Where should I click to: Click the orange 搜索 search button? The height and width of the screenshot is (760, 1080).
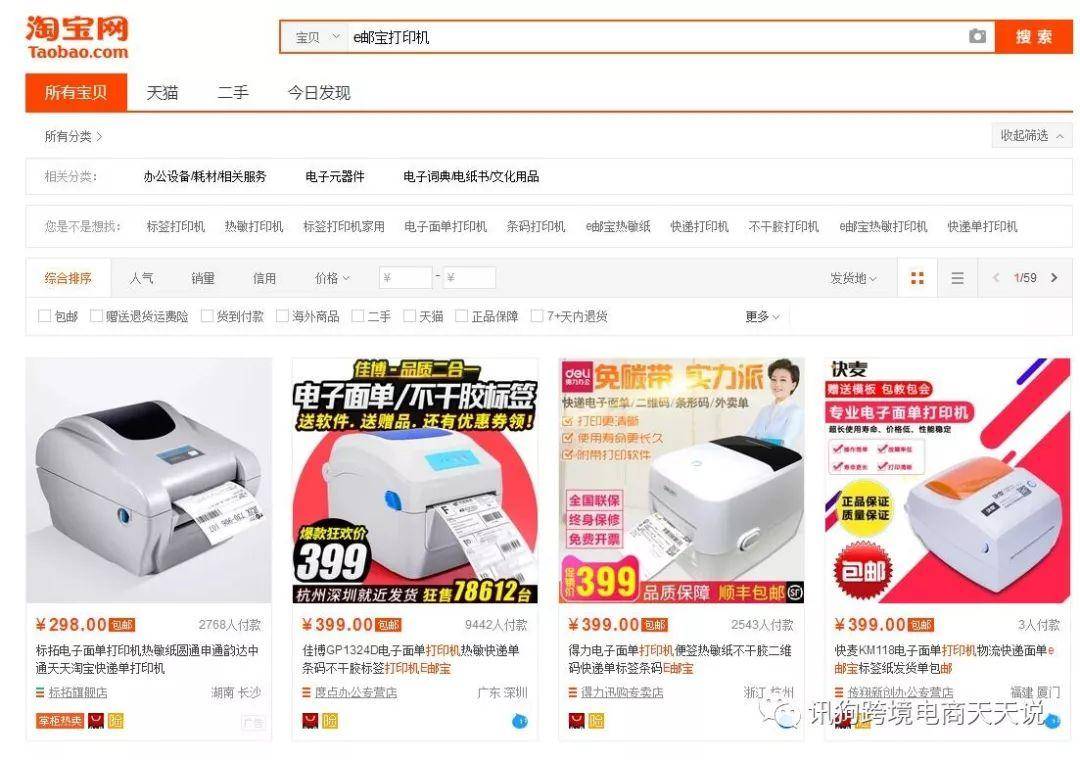tap(1034, 37)
